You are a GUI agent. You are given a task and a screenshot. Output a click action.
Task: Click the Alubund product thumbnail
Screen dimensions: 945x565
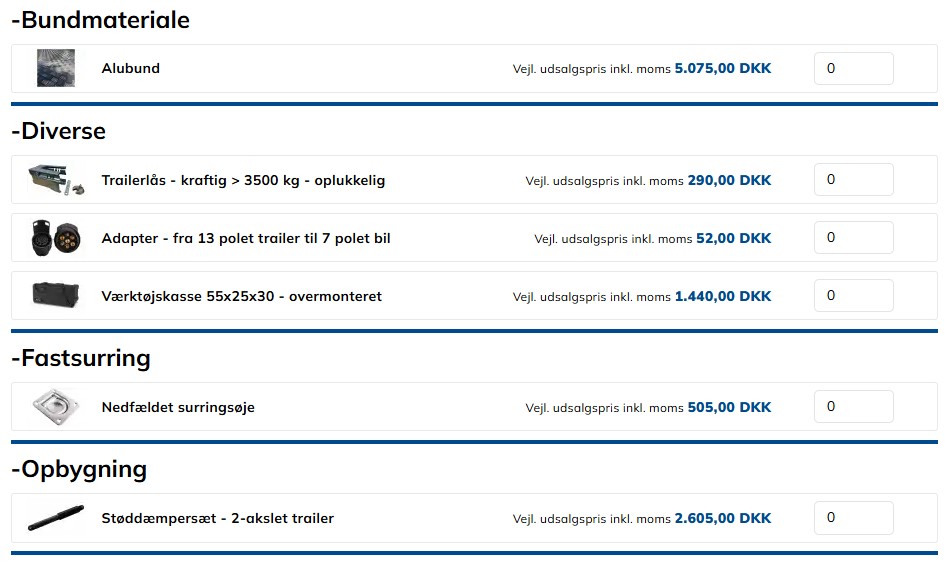click(x=56, y=69)
